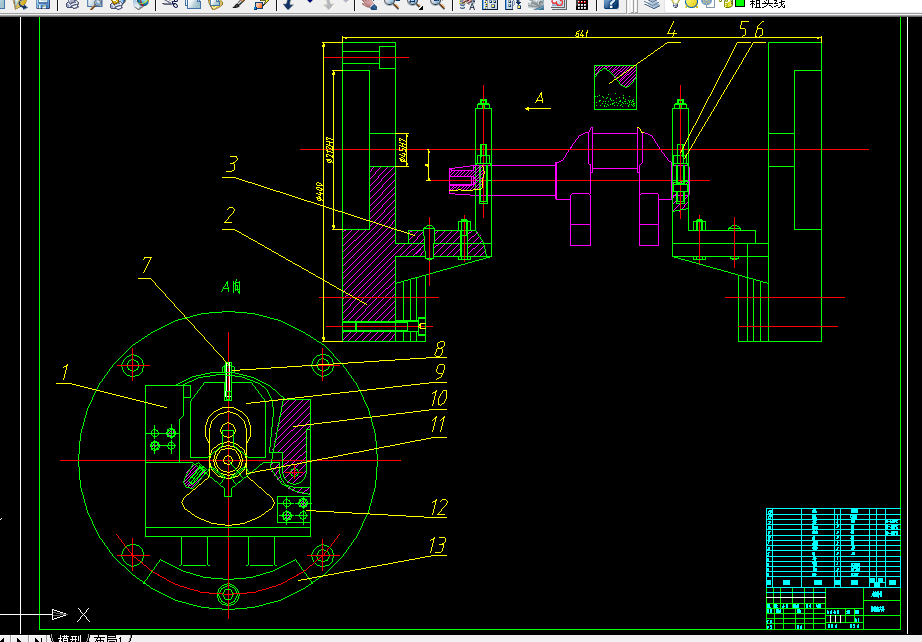Click the last-tab arrow button at bottom

click(x=38, y=638)
